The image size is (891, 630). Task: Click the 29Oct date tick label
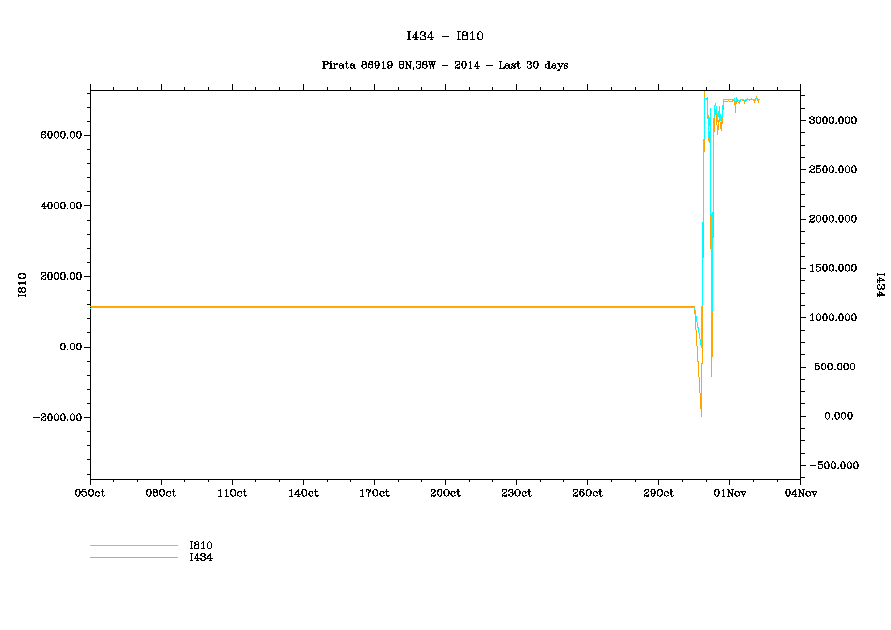[x=658, y=492]
